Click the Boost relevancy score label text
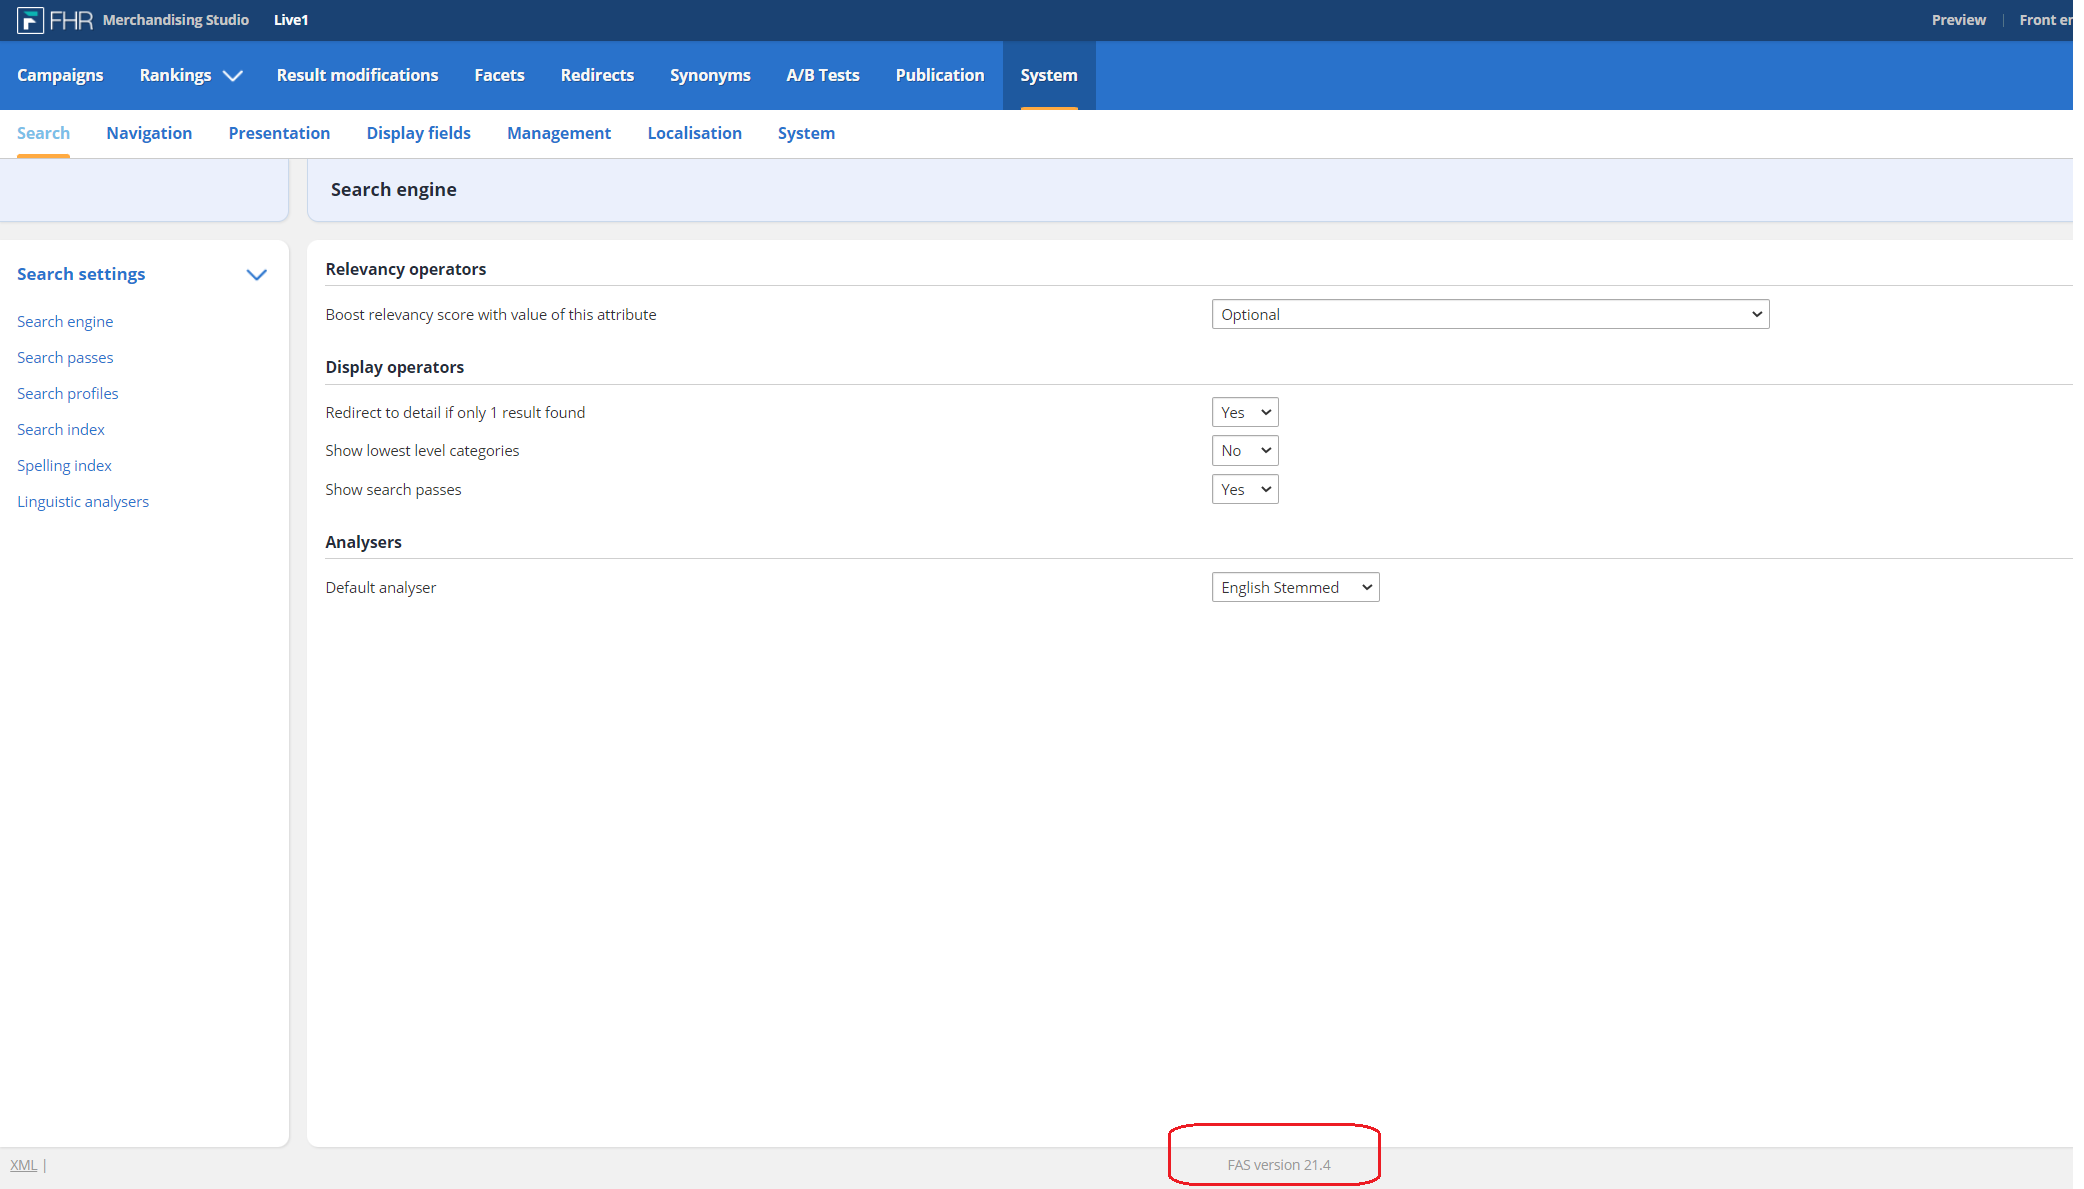The image size is (2084, 1189). [491, 314]
